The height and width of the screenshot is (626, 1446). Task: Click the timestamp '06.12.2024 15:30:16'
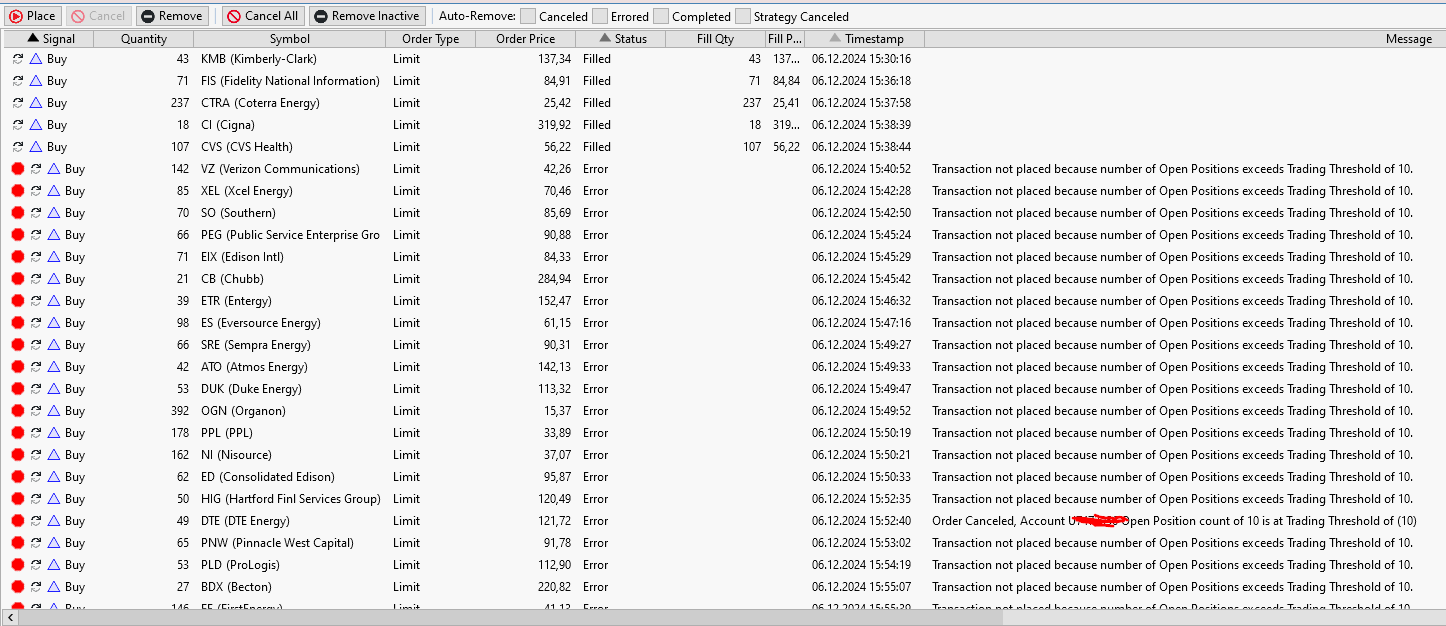pyautogui.click(x=861, y=59)
